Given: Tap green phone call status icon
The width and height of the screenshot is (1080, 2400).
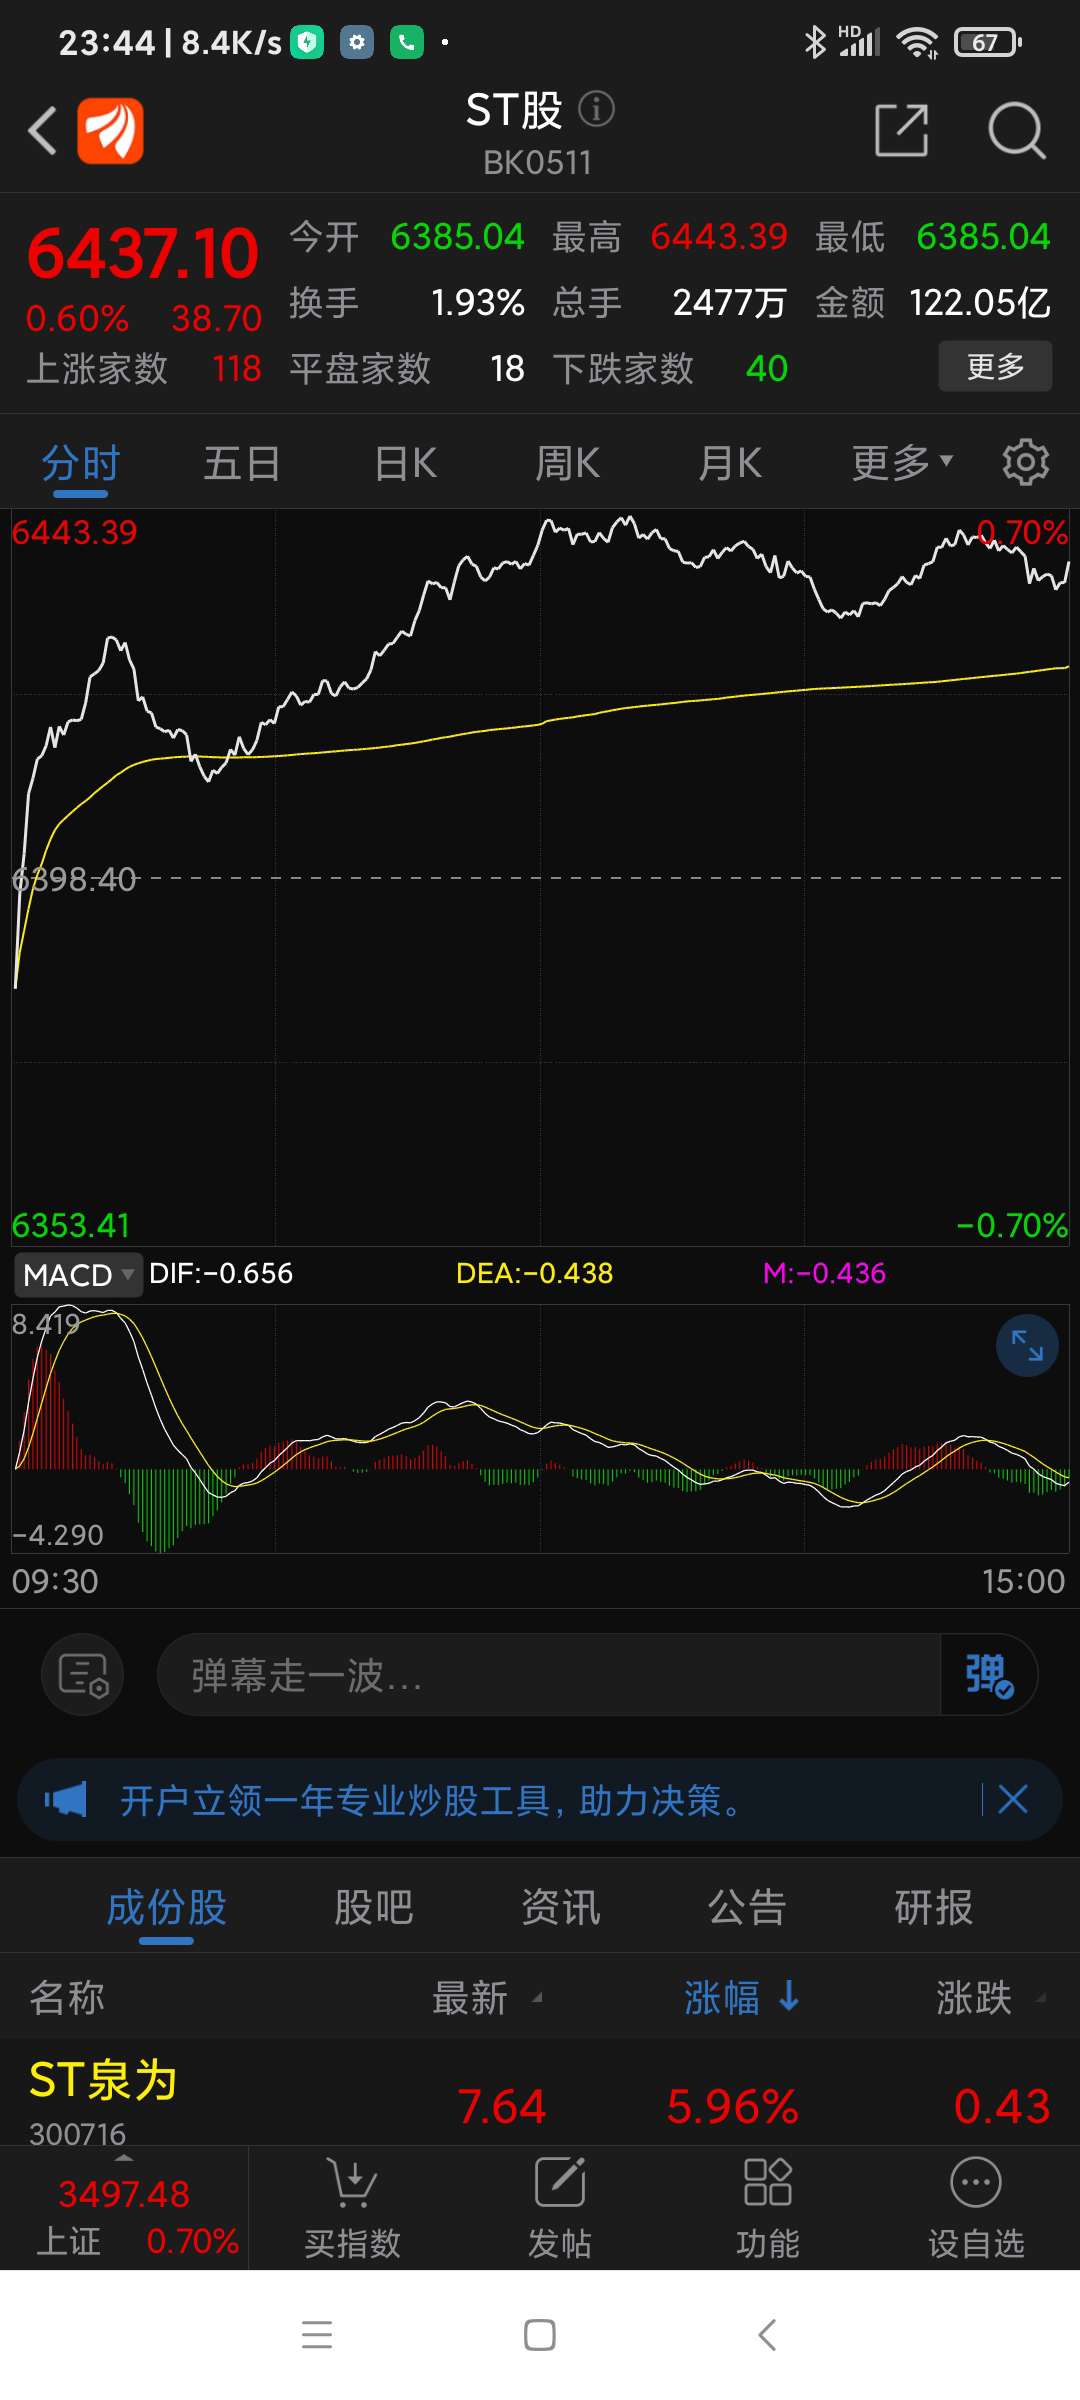Looking at the screenshot, I should 406,42.
